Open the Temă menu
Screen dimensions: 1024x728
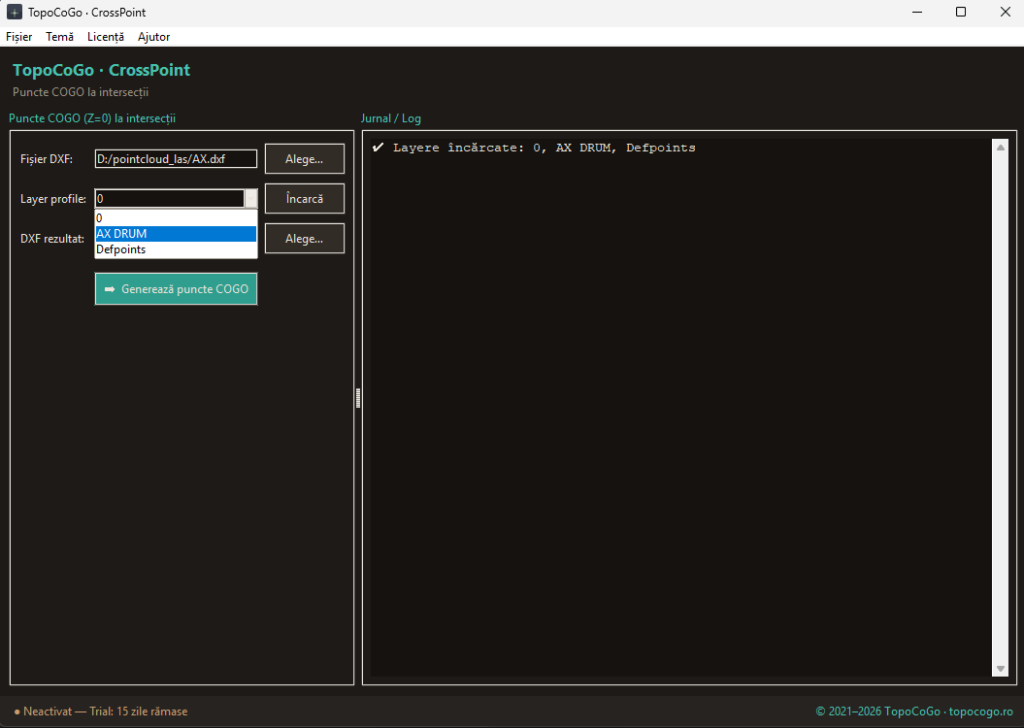(x=59, y=37)
